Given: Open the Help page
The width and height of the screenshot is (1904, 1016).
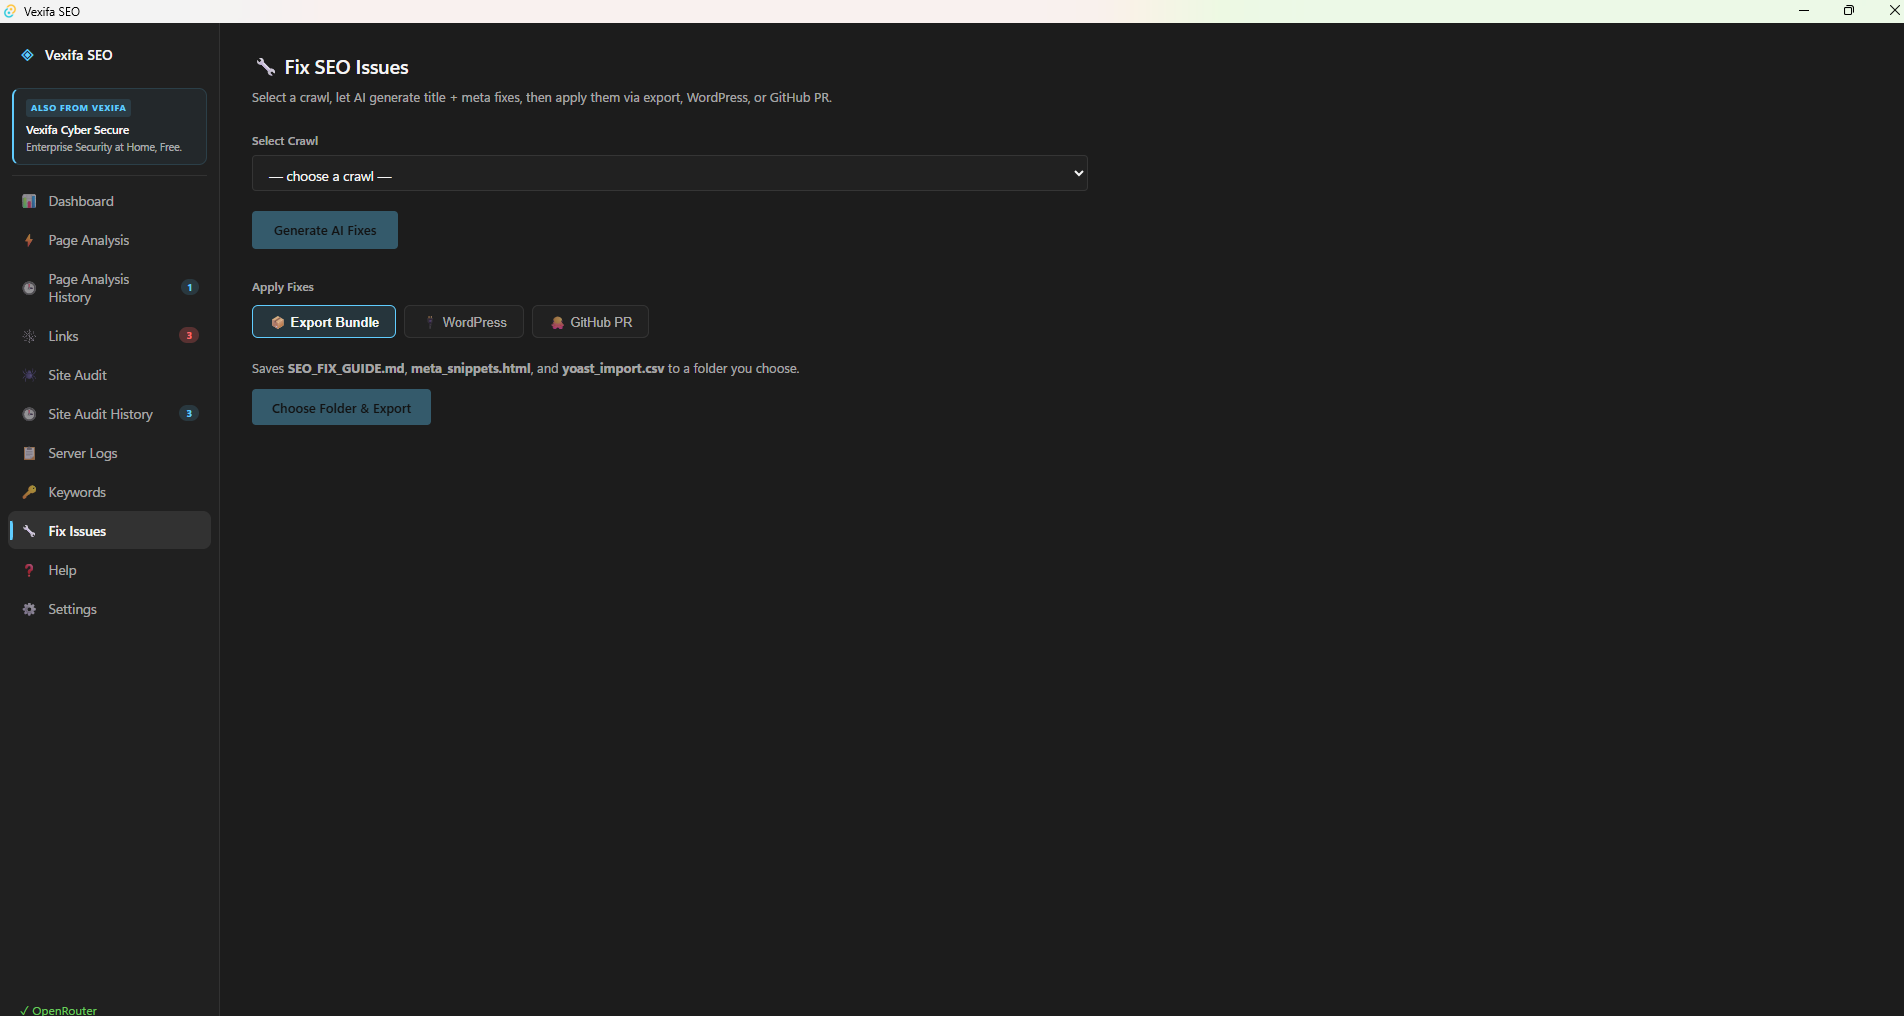Looking at the screenshot, I should [110, 570].
